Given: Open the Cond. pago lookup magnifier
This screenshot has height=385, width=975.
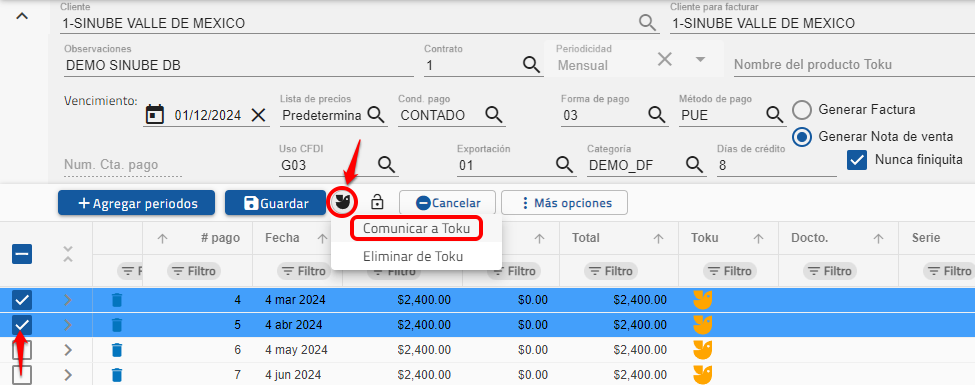Looking at the screenshot, I should (x=494, y=114).
